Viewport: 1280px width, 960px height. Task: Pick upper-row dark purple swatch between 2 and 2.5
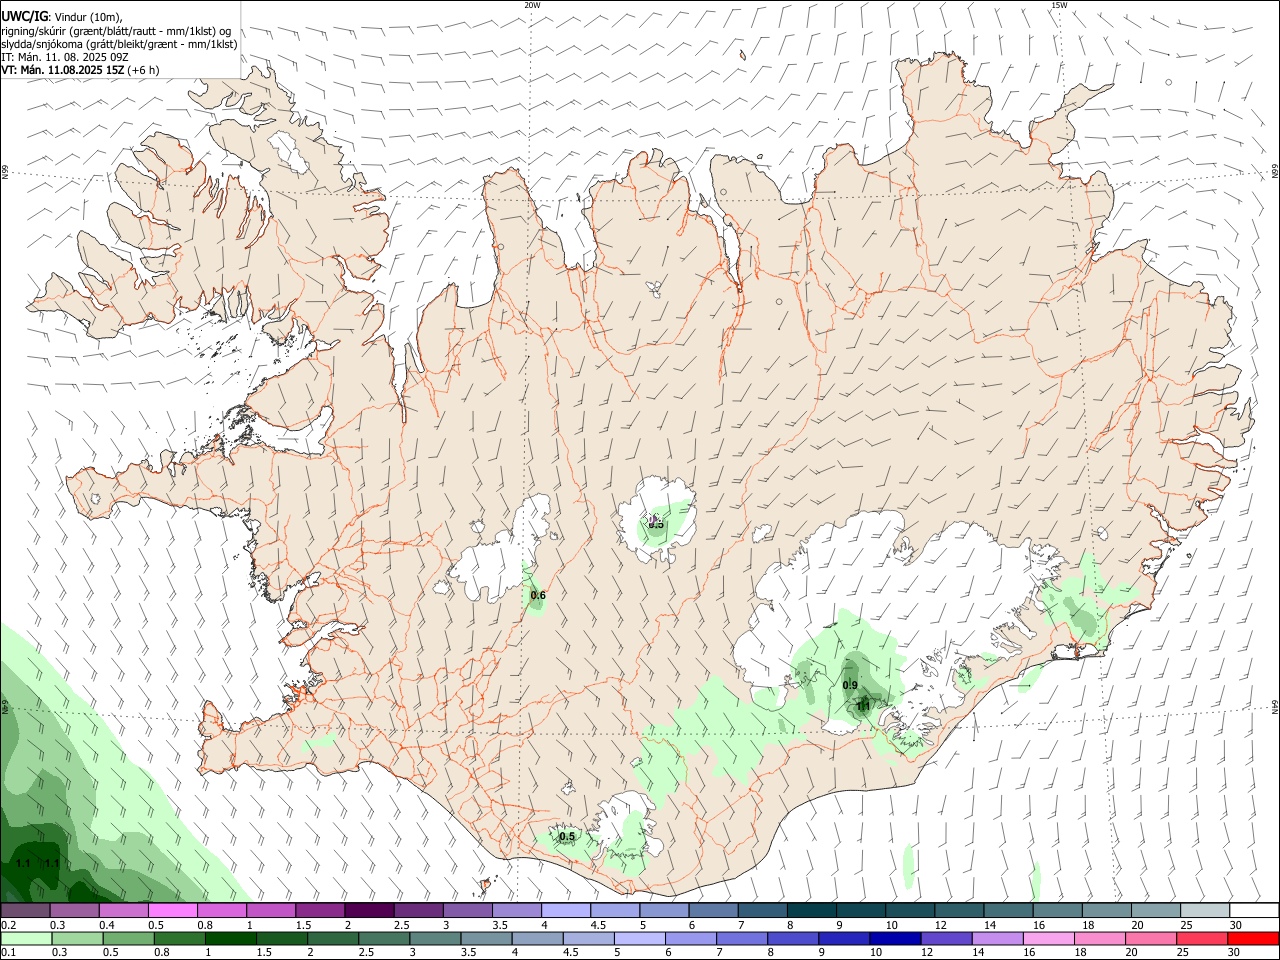pos(369,911)
